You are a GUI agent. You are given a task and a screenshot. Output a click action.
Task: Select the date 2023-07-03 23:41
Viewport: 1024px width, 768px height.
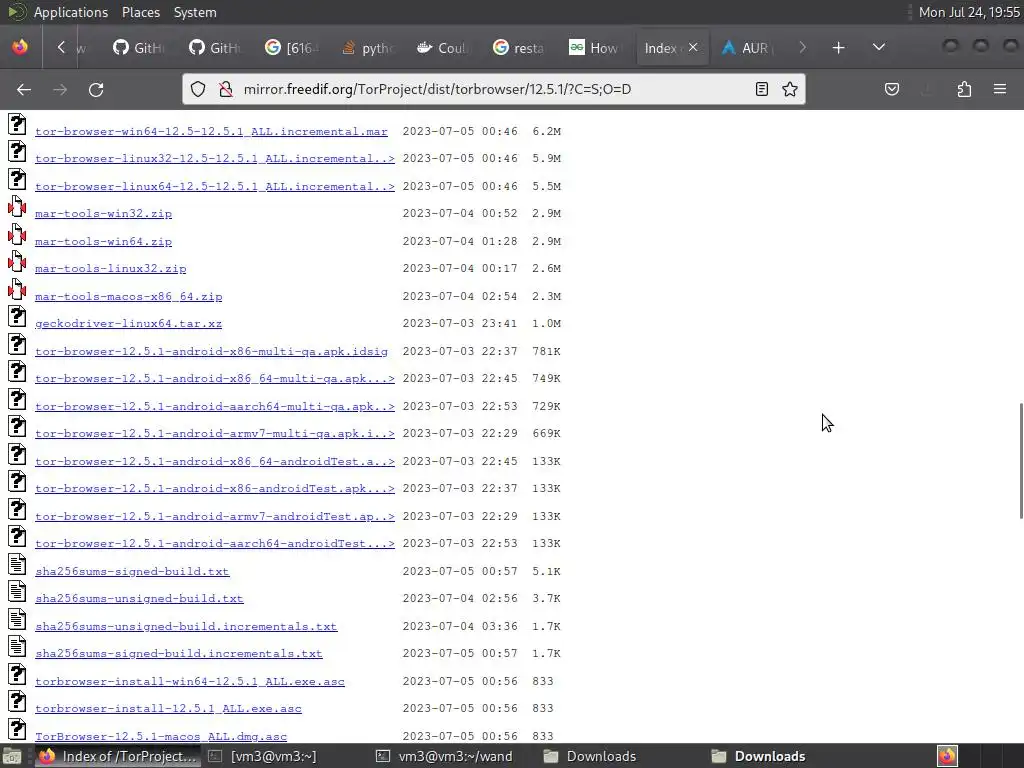pyautogui.click(x=460, y=323)
